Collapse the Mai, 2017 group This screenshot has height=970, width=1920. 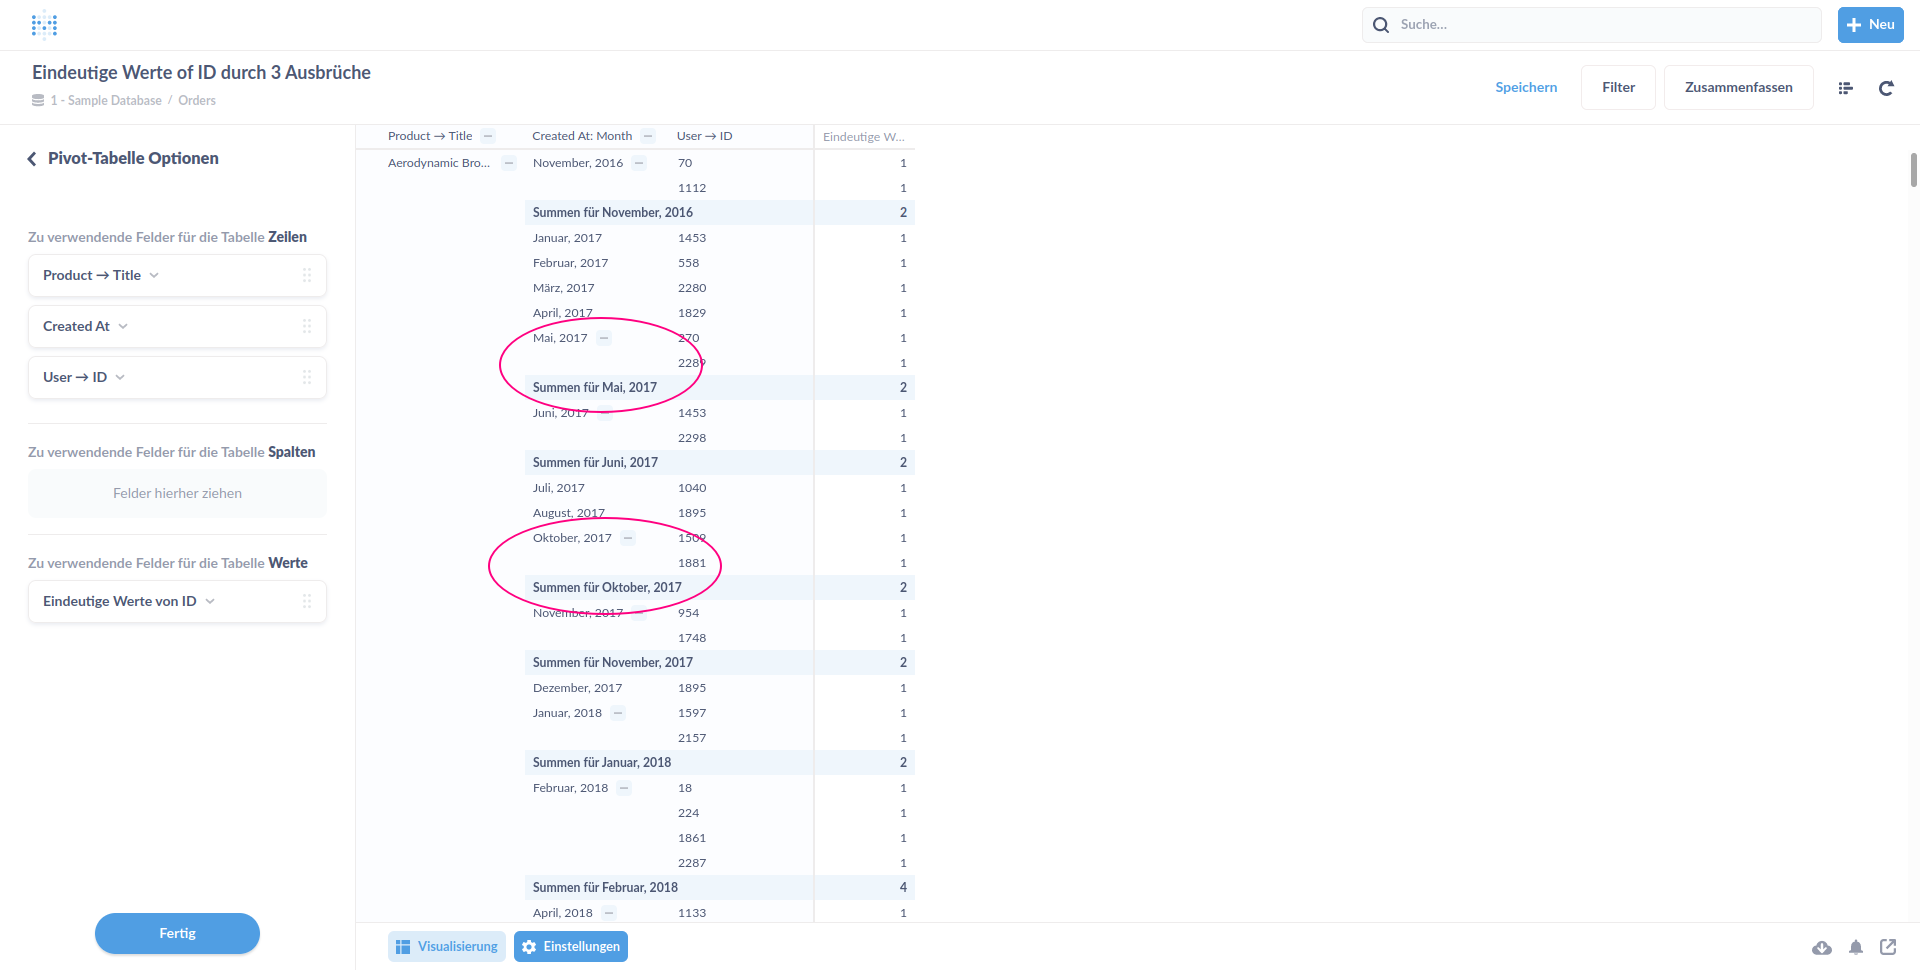pyautogui.click(x=604, y=338)
